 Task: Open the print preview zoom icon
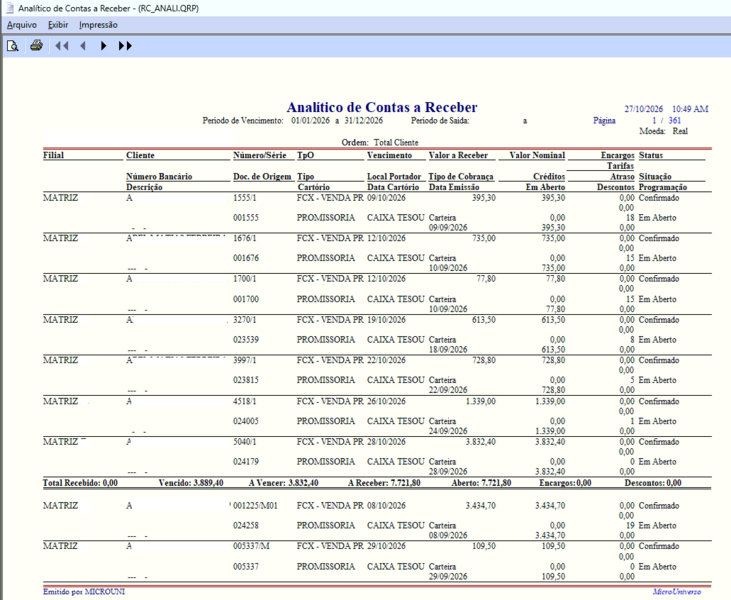click(x=13, y=46)
